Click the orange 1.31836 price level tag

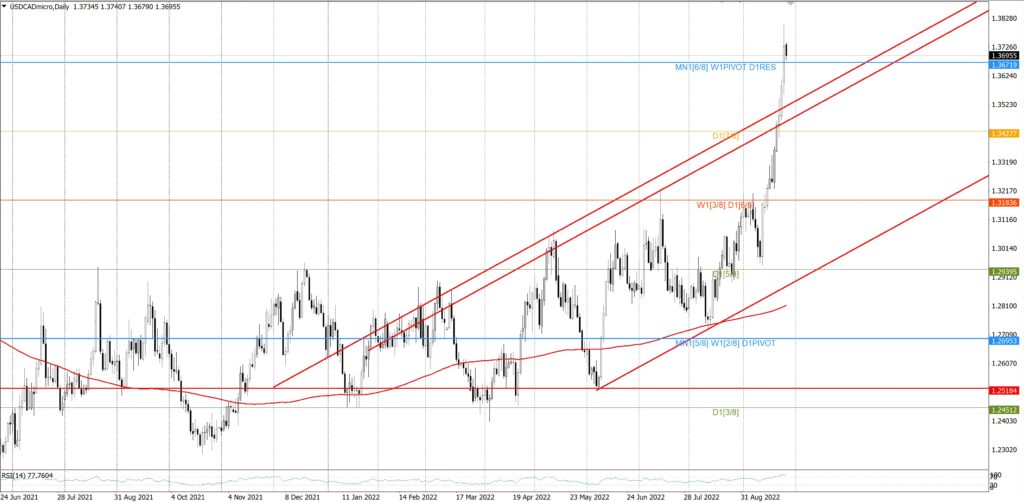1003,202
